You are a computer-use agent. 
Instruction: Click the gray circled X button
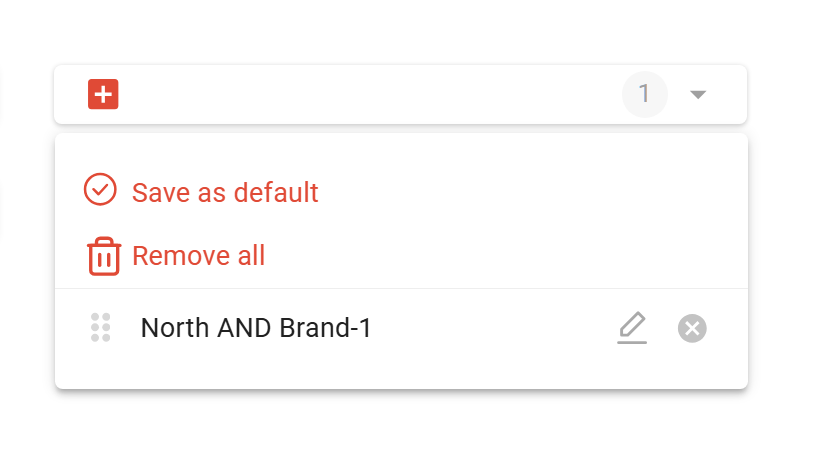692,328
